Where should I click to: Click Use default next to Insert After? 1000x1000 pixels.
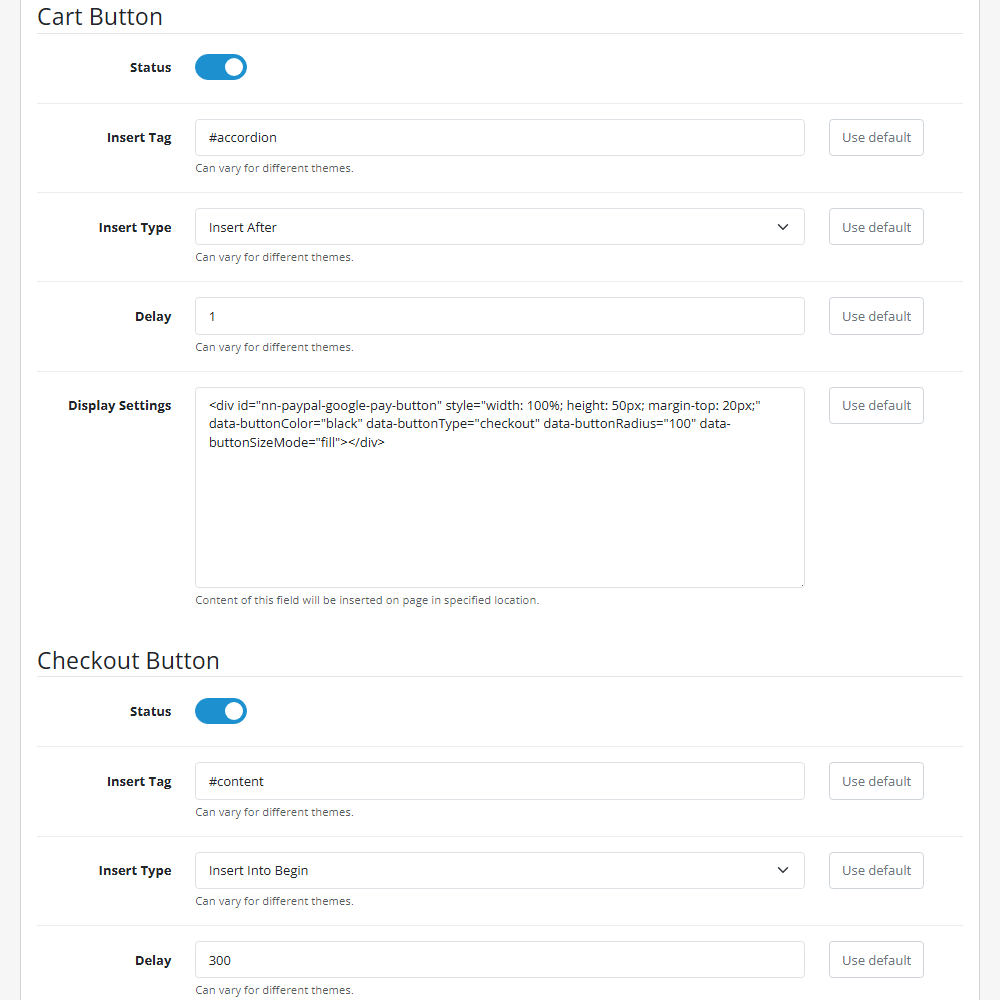[876, 227]
